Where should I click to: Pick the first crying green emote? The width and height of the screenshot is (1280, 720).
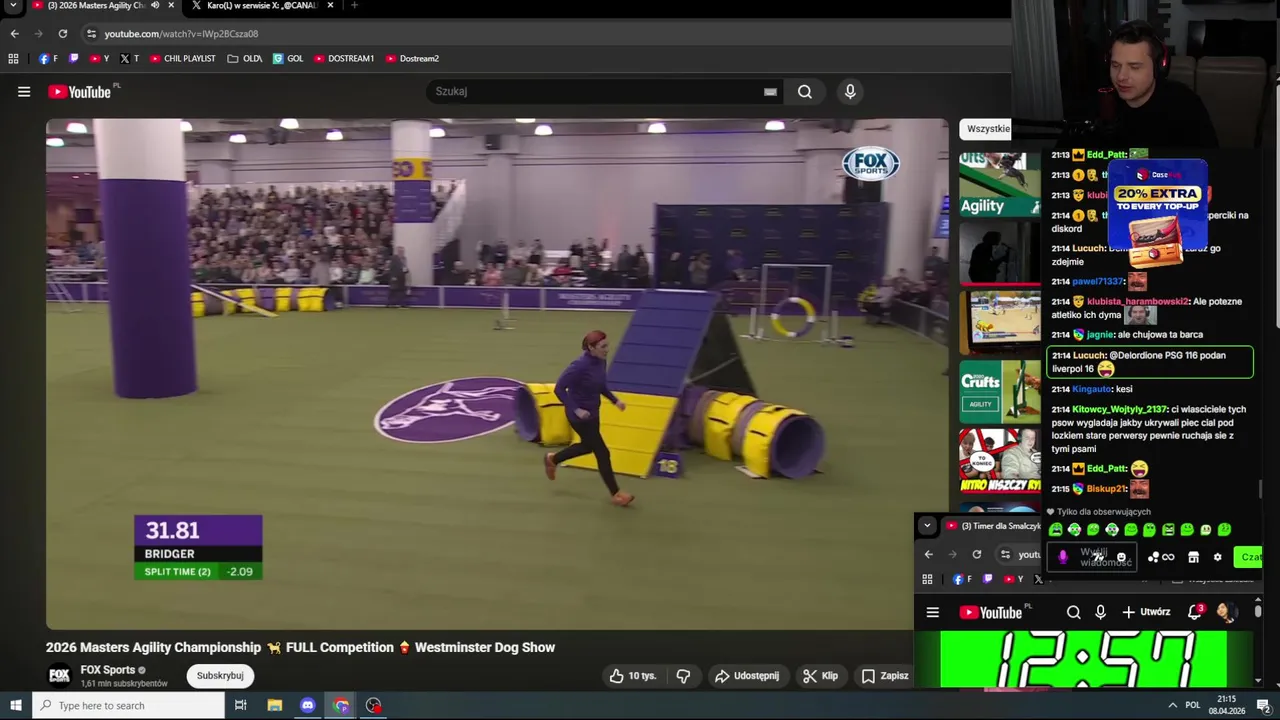point(1056,530)
